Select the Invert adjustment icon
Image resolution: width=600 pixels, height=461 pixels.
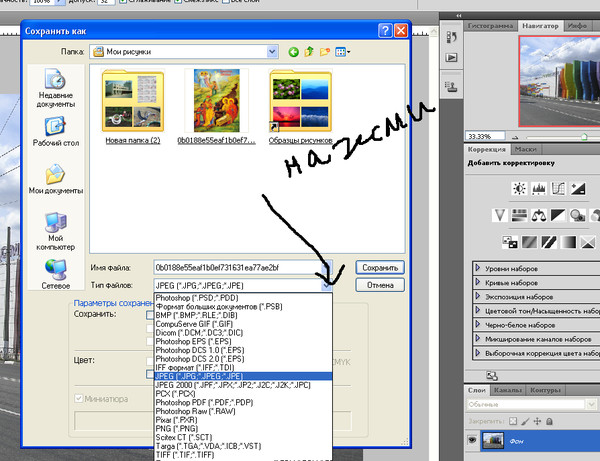[x=510, y=242]
